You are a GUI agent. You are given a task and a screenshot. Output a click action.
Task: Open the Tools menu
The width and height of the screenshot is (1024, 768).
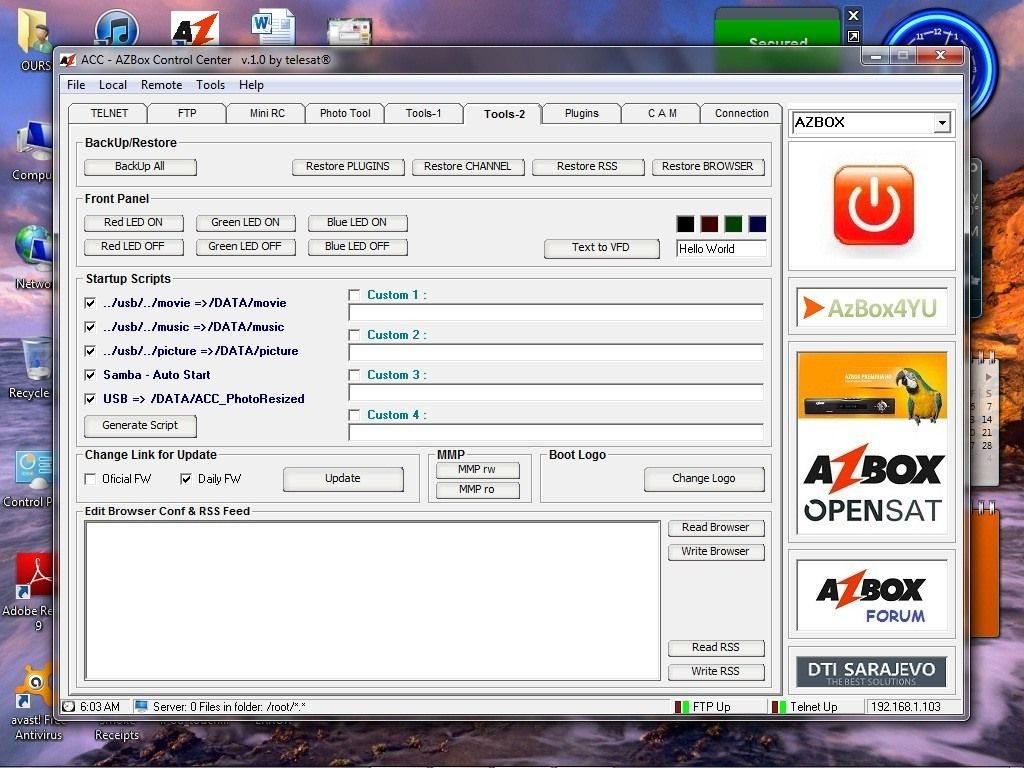pyautogui.click(x=210, y=85)
